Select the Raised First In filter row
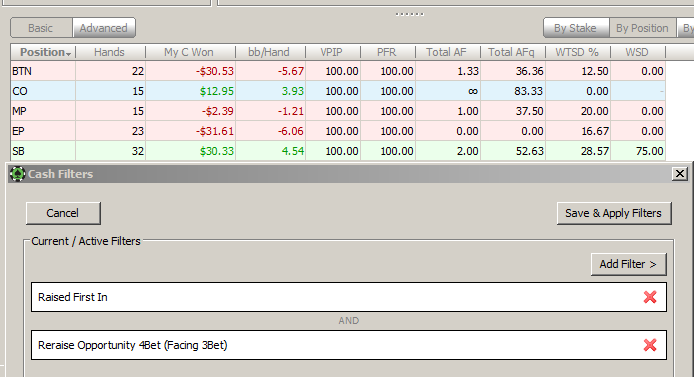 (349, 297)
